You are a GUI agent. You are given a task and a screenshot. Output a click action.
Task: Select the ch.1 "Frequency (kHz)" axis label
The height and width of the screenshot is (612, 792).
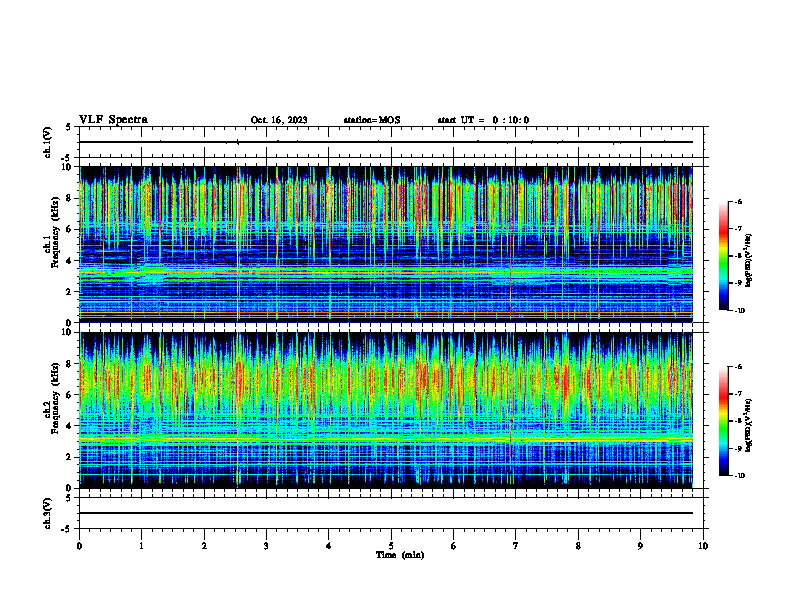[55, 232]
